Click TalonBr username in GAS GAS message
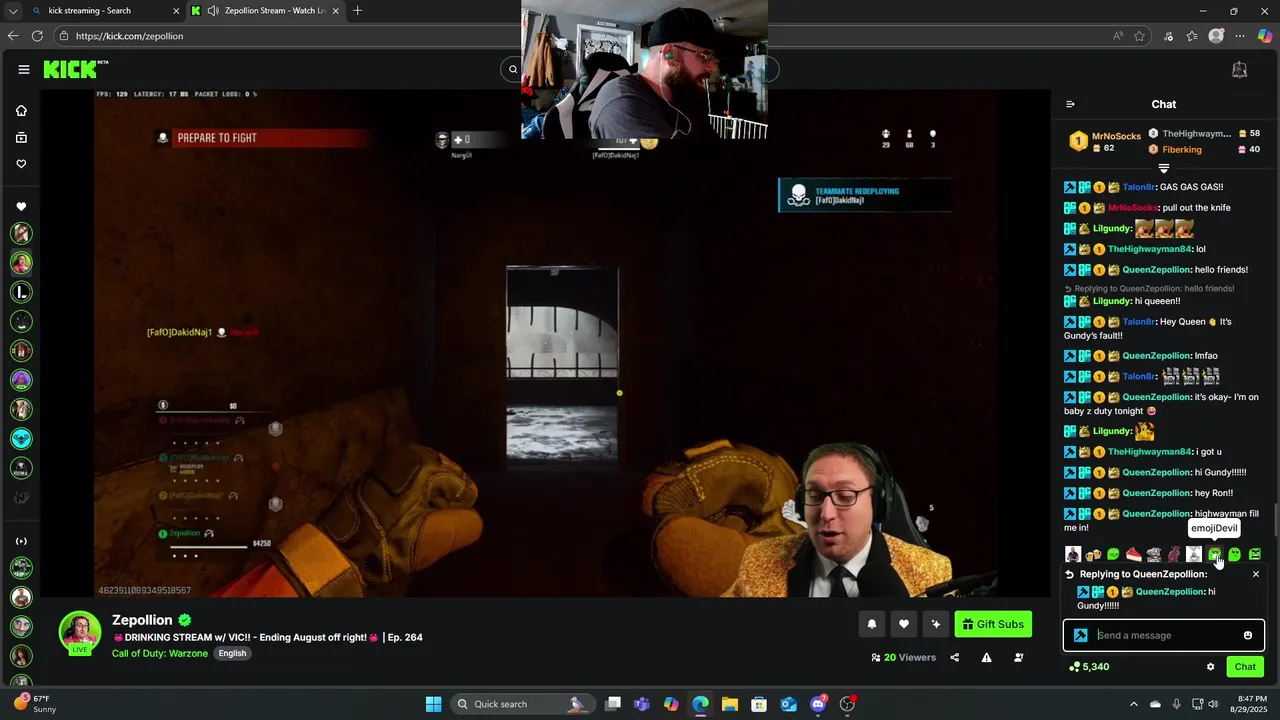 [1139, 187]
